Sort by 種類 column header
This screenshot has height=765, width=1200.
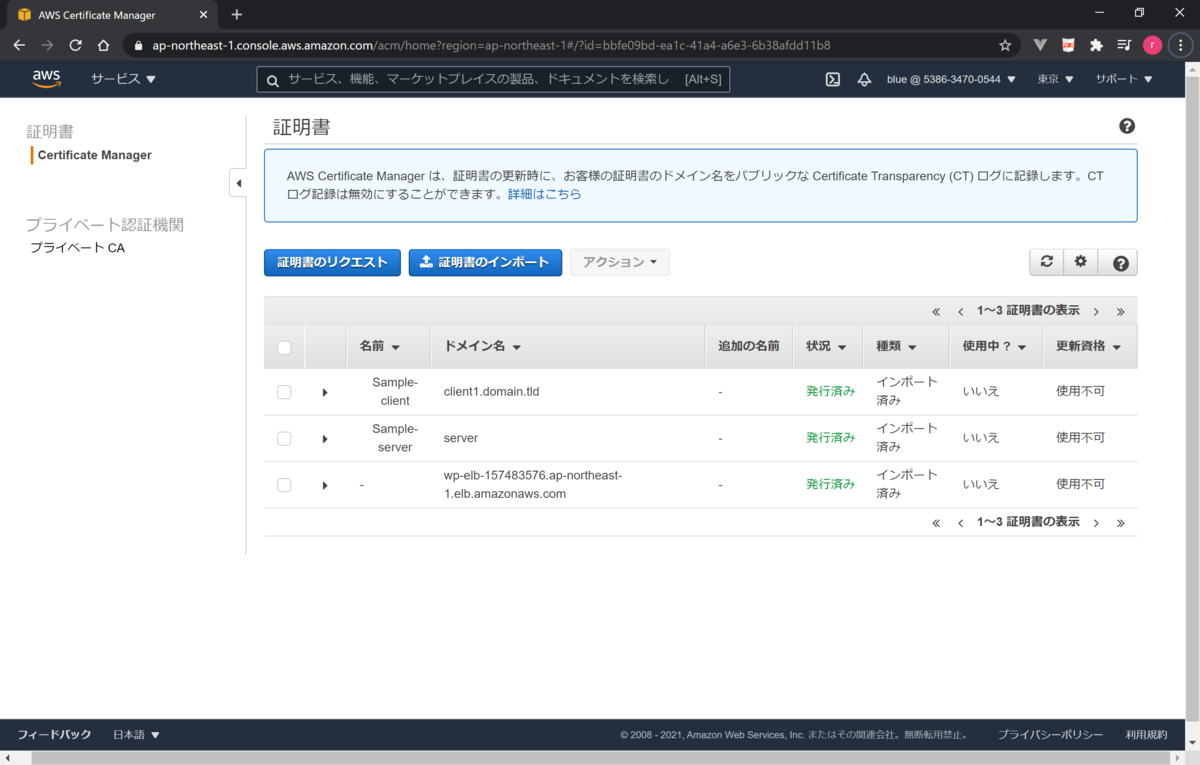click(x=897, y=346)
